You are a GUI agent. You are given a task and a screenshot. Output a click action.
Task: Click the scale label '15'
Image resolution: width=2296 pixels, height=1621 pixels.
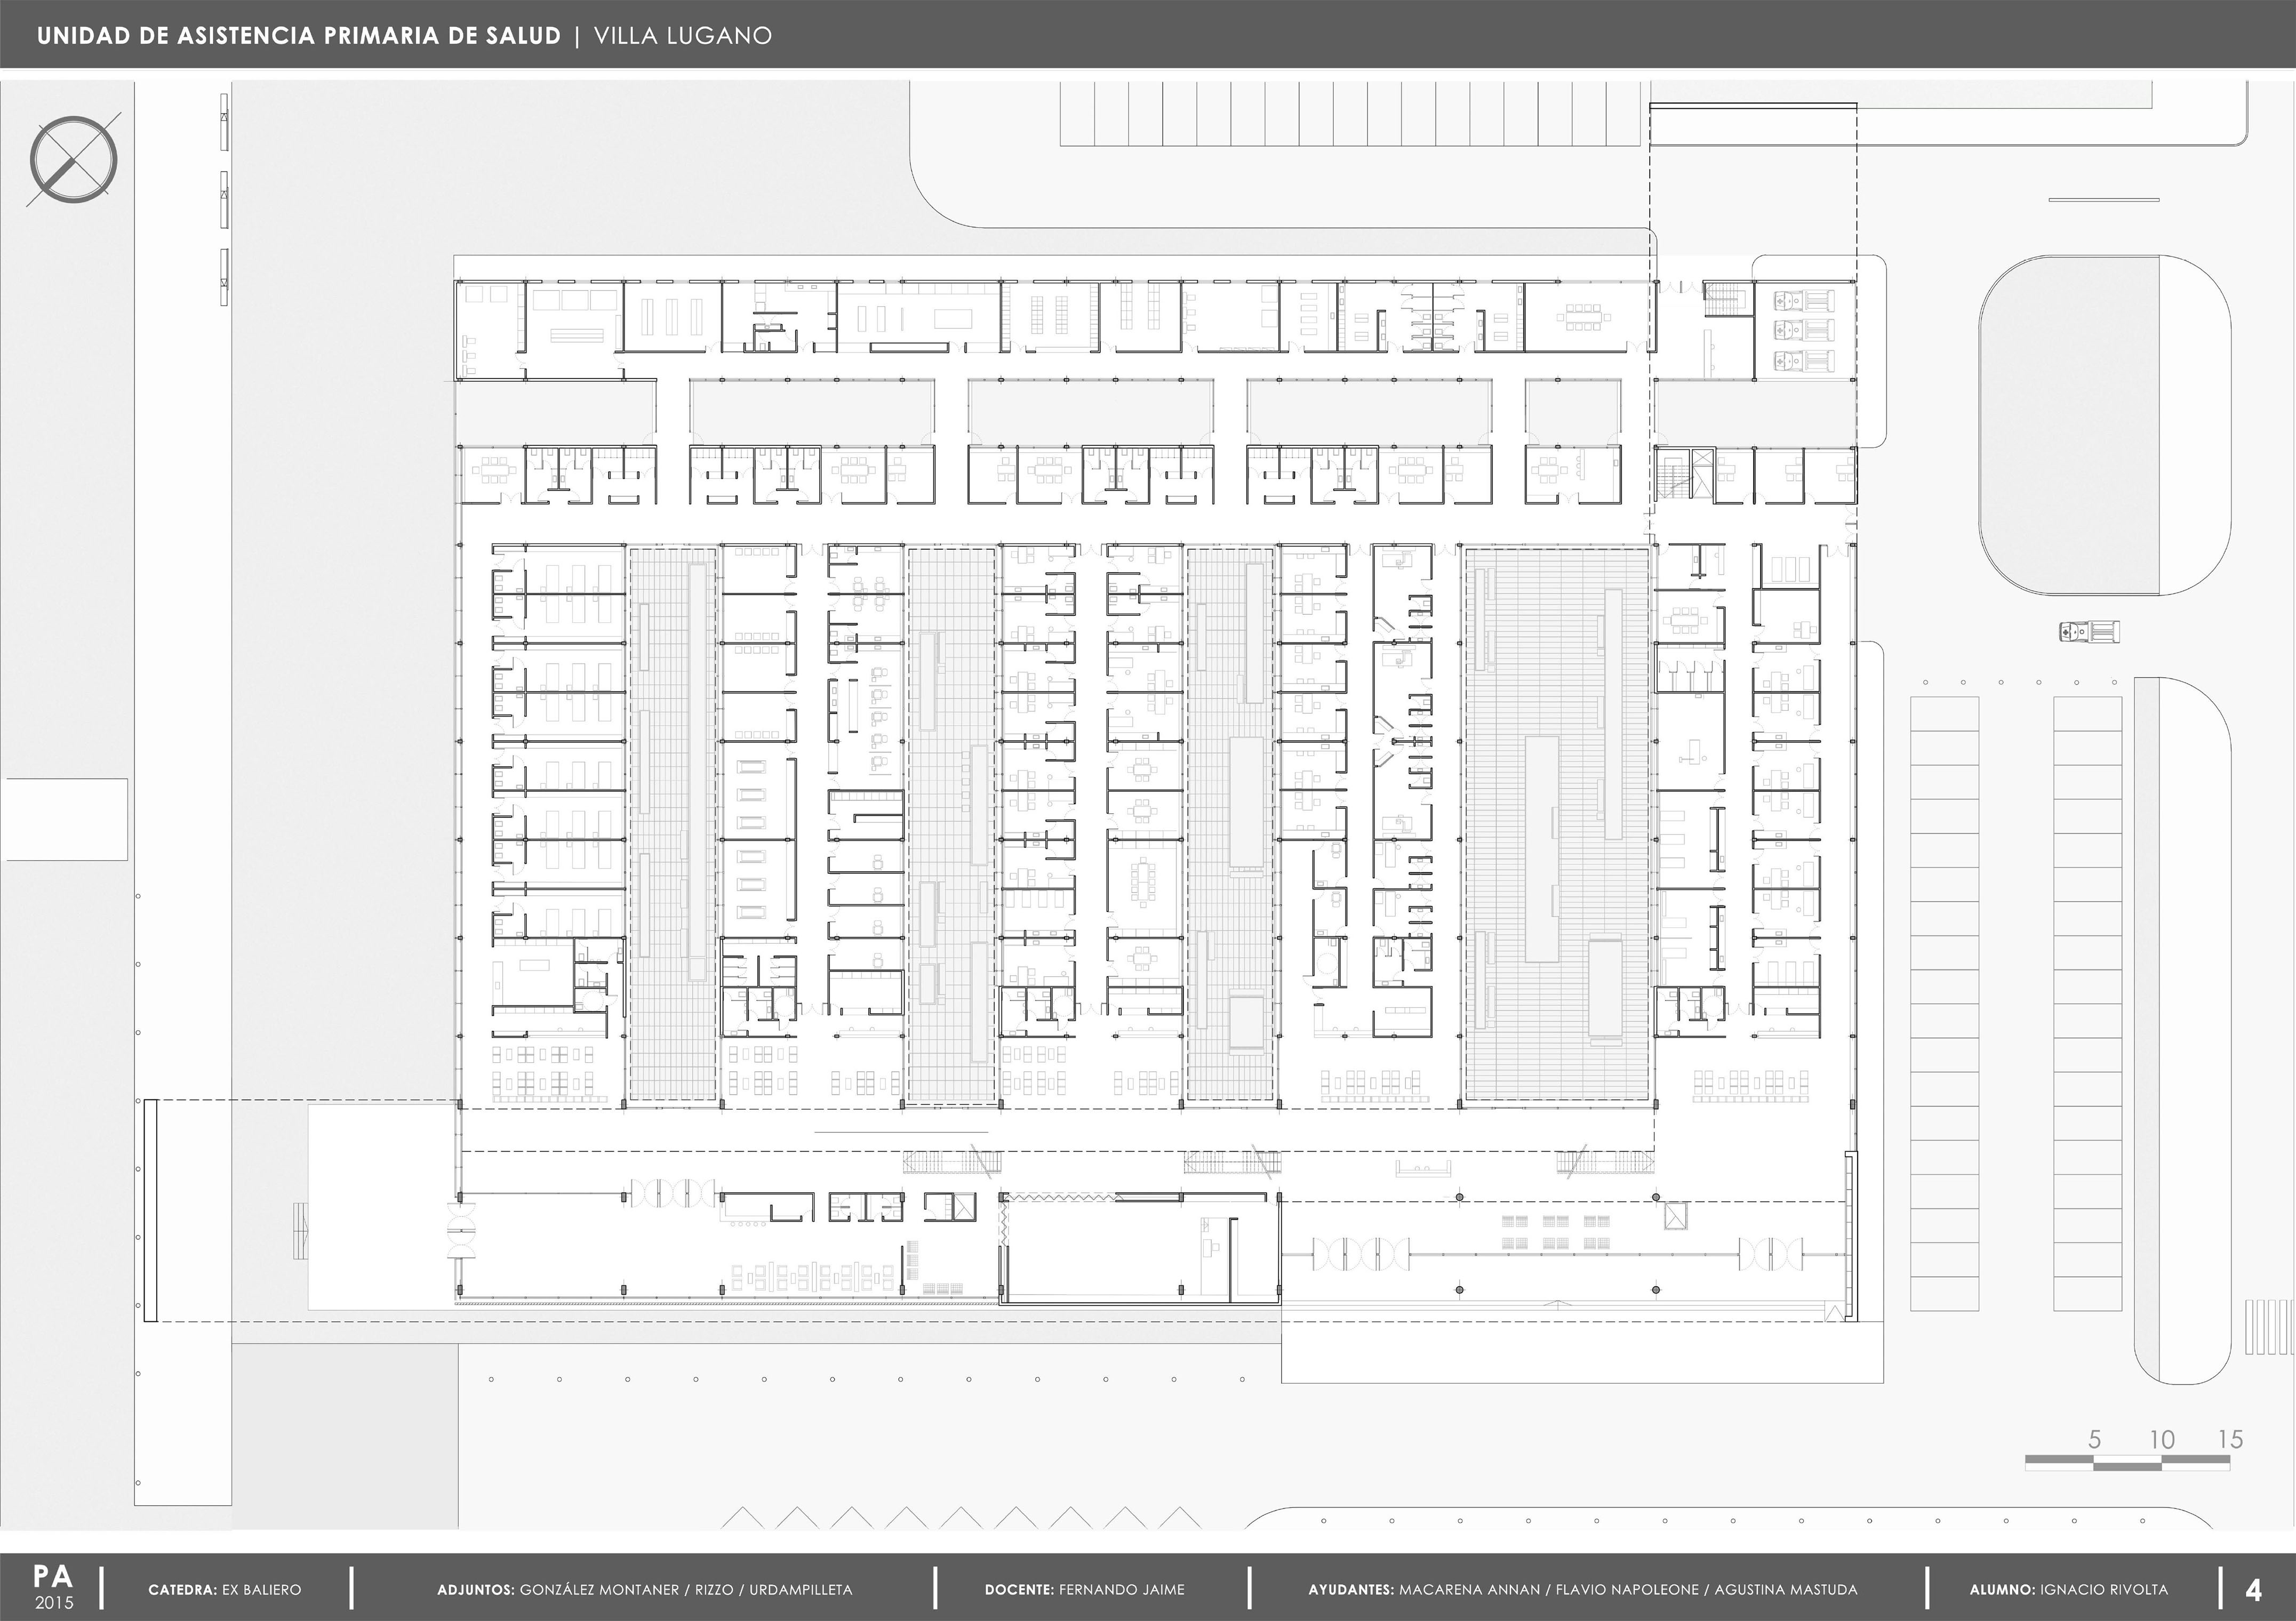2231,1439
